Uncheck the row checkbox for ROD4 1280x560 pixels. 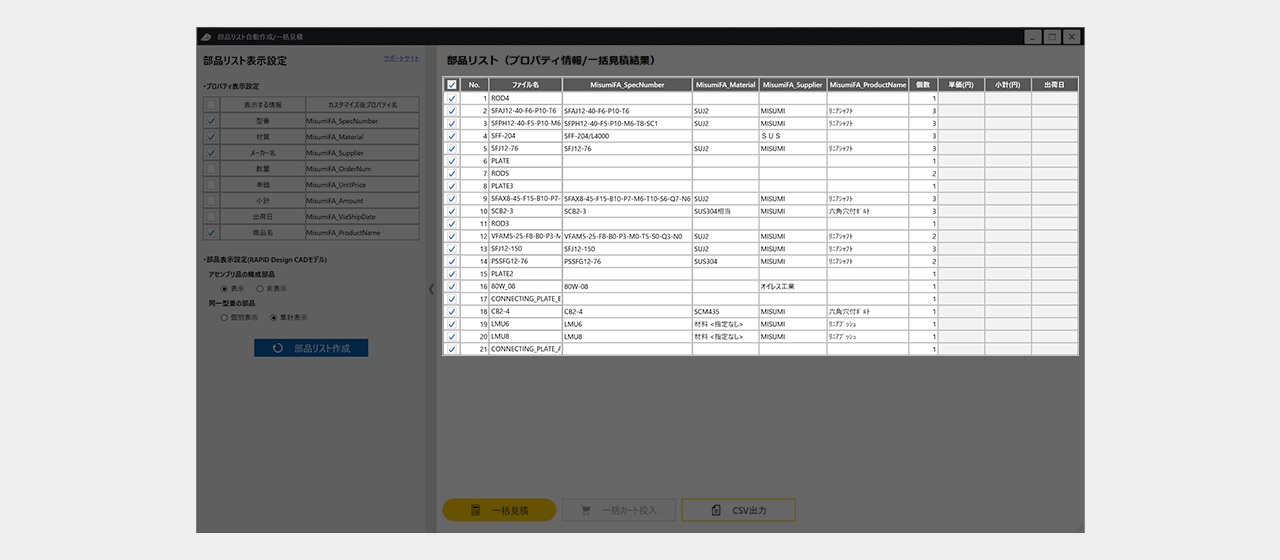tap(452, 98)
